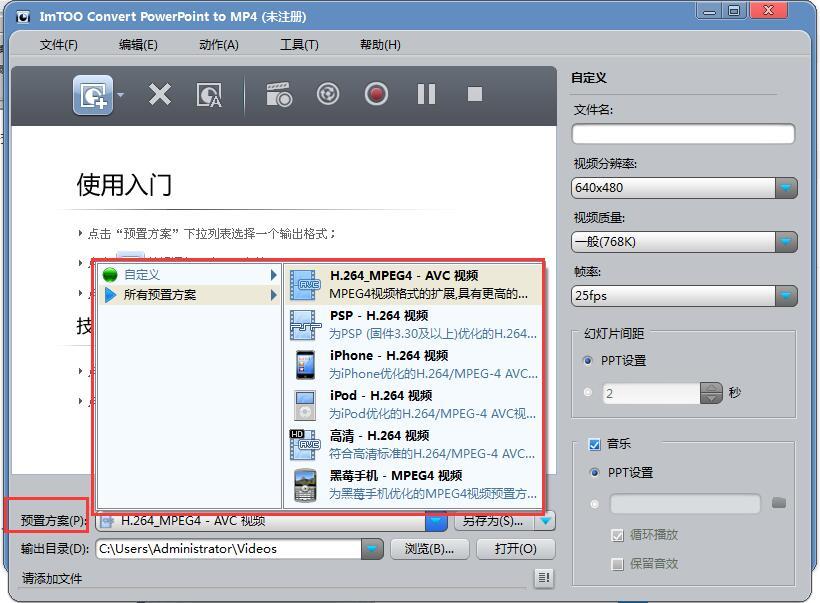
Task: Open the 帮助(H) menu
Action: (380, 45)
